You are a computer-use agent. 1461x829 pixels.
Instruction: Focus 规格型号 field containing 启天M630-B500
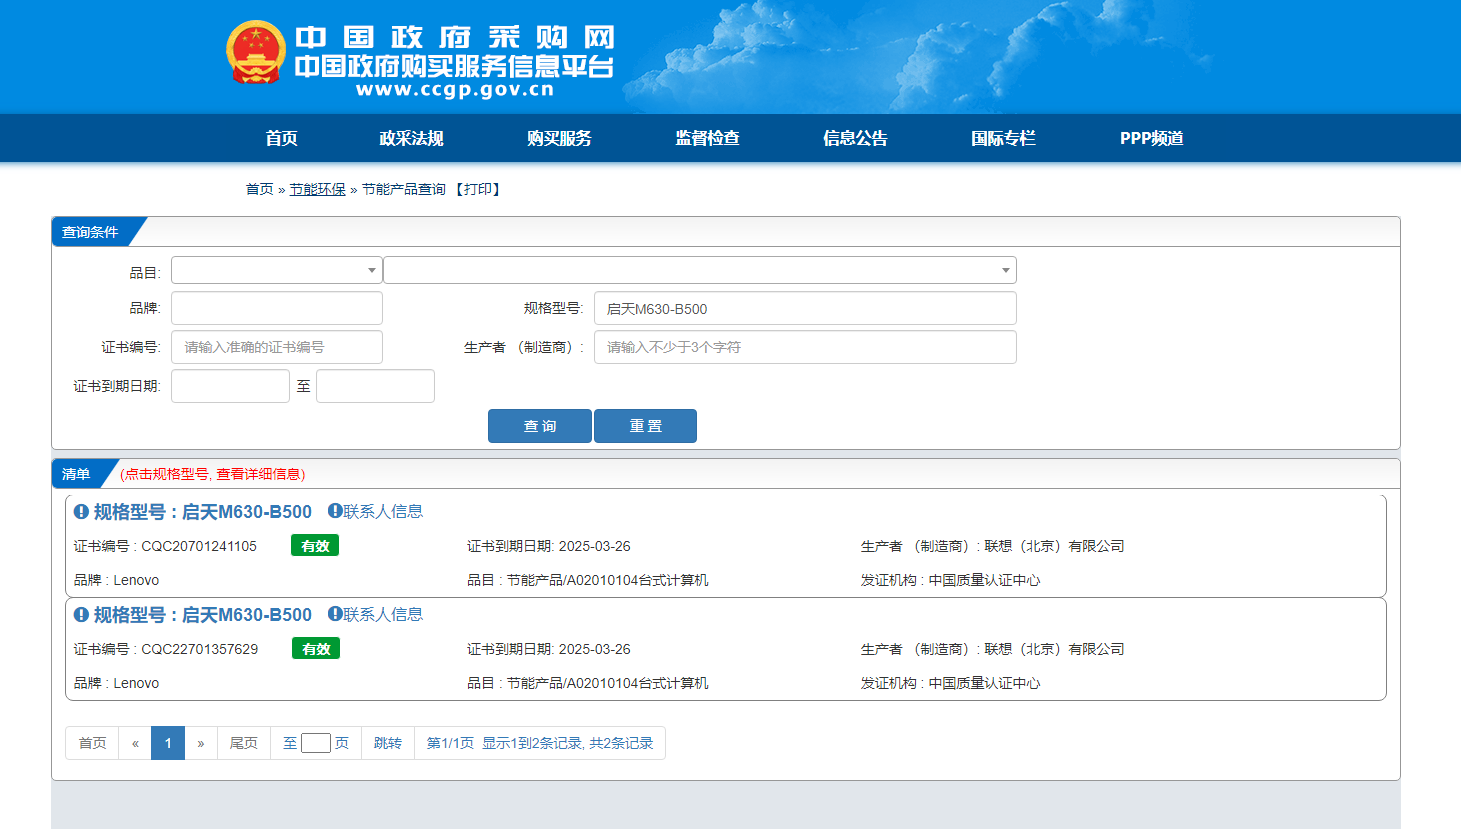[x=805, y=308]
